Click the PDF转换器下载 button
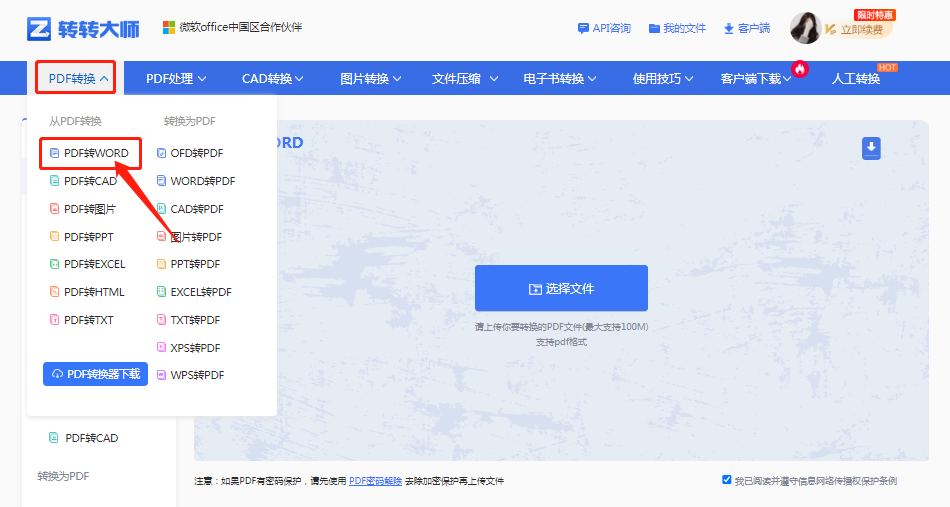 tap(95, 374)
